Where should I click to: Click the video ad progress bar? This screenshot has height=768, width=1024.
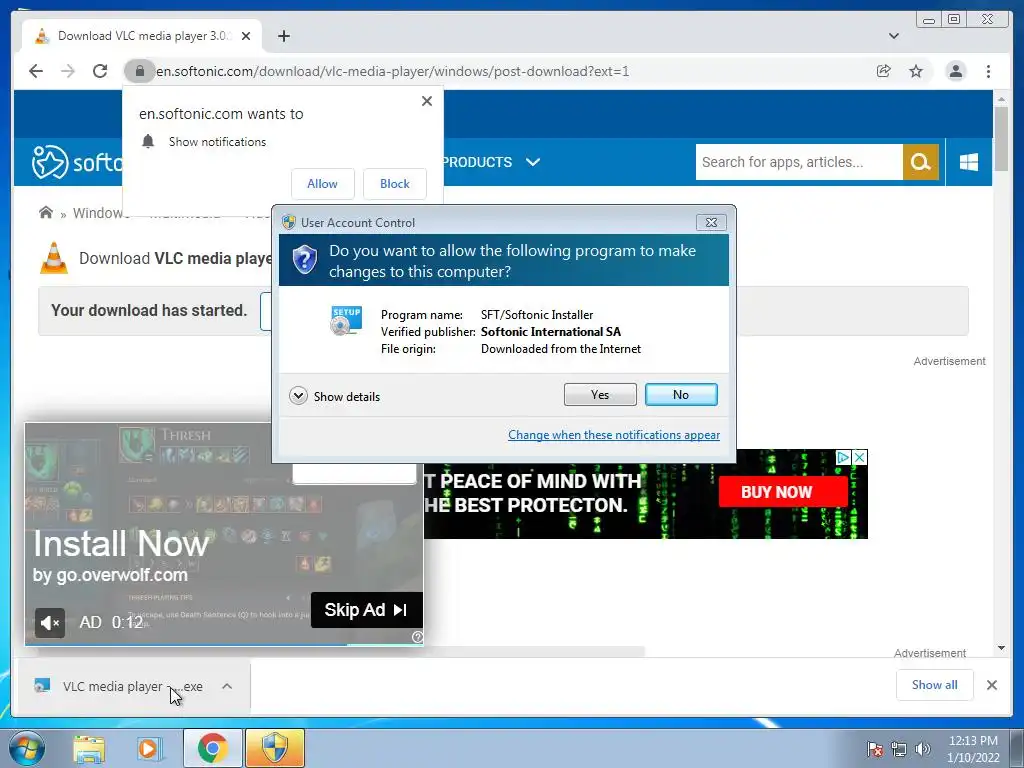(x=224, y=645)
